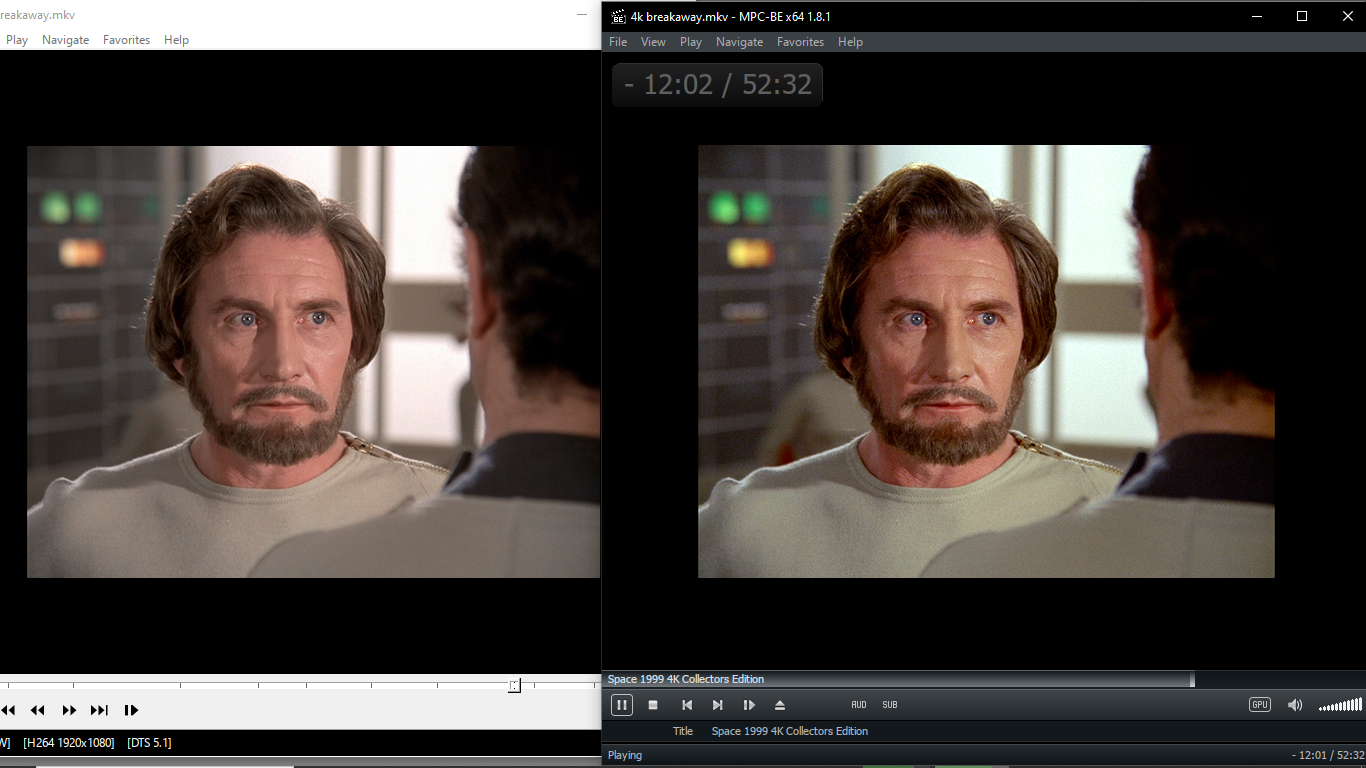The width and height of the screenshot is (1366, 768).
Task: Open the Help menu in MPC-BE
Action: pyautogui.click(x=850, y=42)
